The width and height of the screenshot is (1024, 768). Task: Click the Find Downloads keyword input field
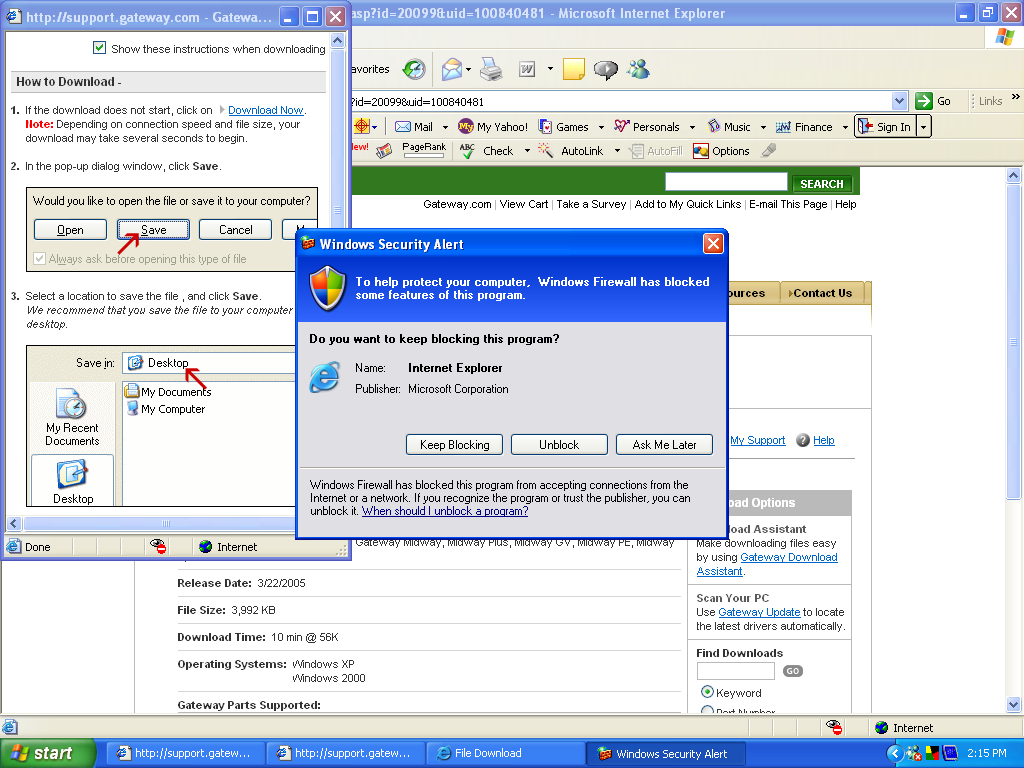735,671
